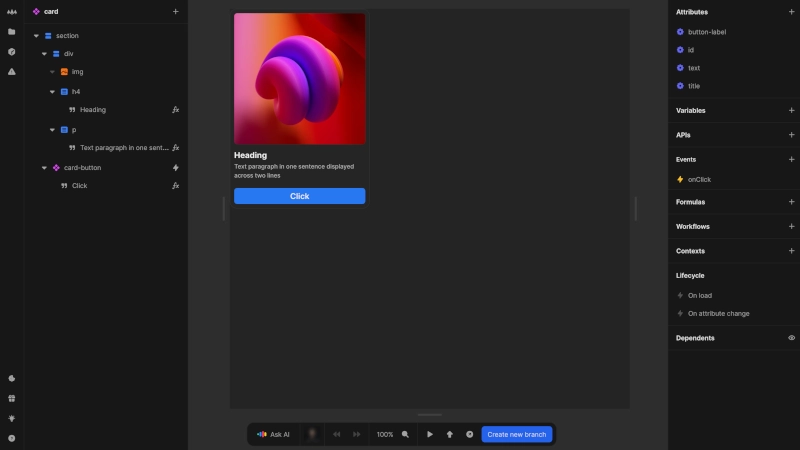This screenshot has width=800, height=450.
Task: Click the play preview button
Action: tap(430, 434)
